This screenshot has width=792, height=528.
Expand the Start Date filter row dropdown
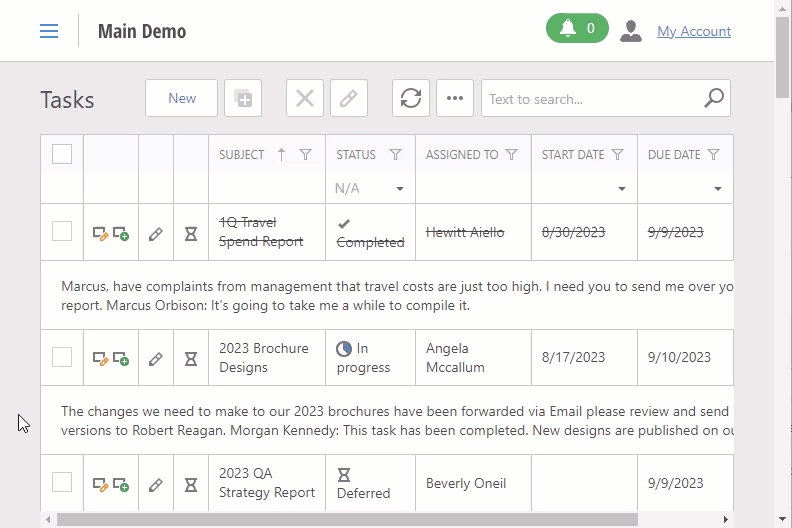click(622, 188)
